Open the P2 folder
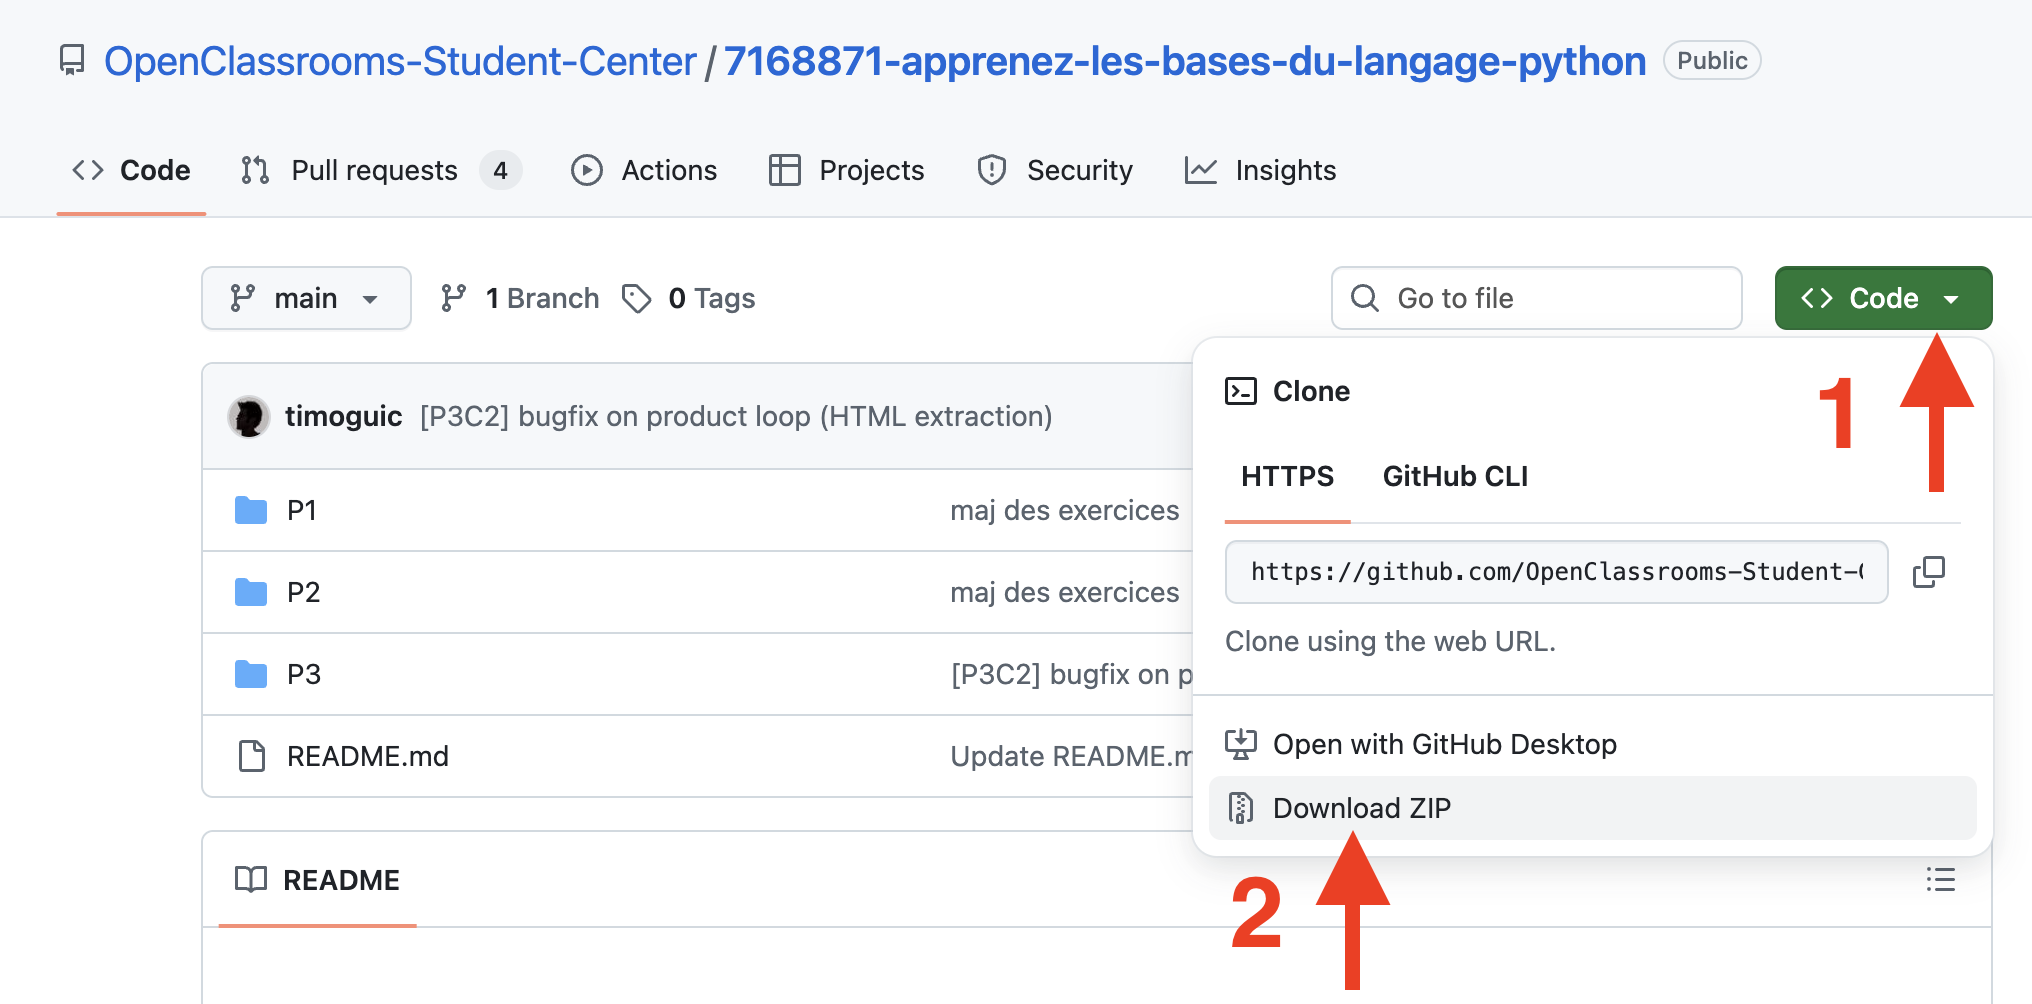Image resolution: width=2032 pixels, height=1004 pixels. (x=303, y=592)
